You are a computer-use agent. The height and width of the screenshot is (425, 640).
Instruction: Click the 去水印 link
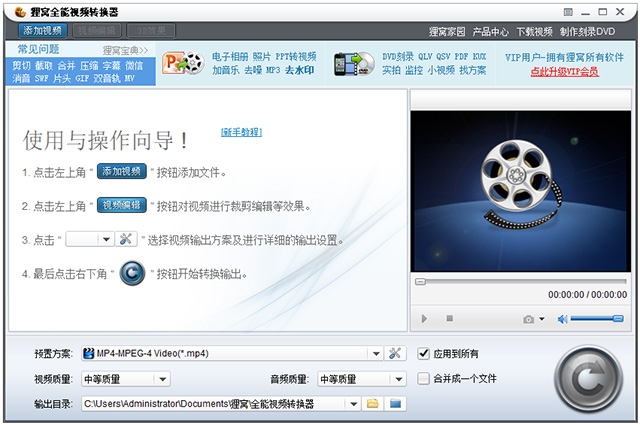pyautogui.click(x=299, y=70)
